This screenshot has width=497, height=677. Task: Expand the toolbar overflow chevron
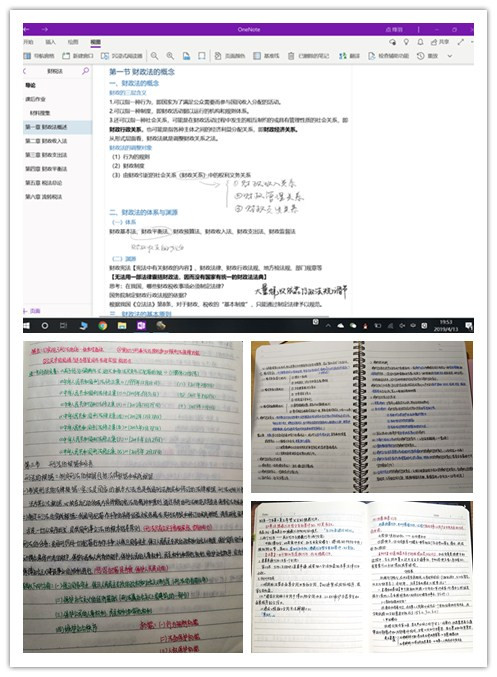coord(450,56)
